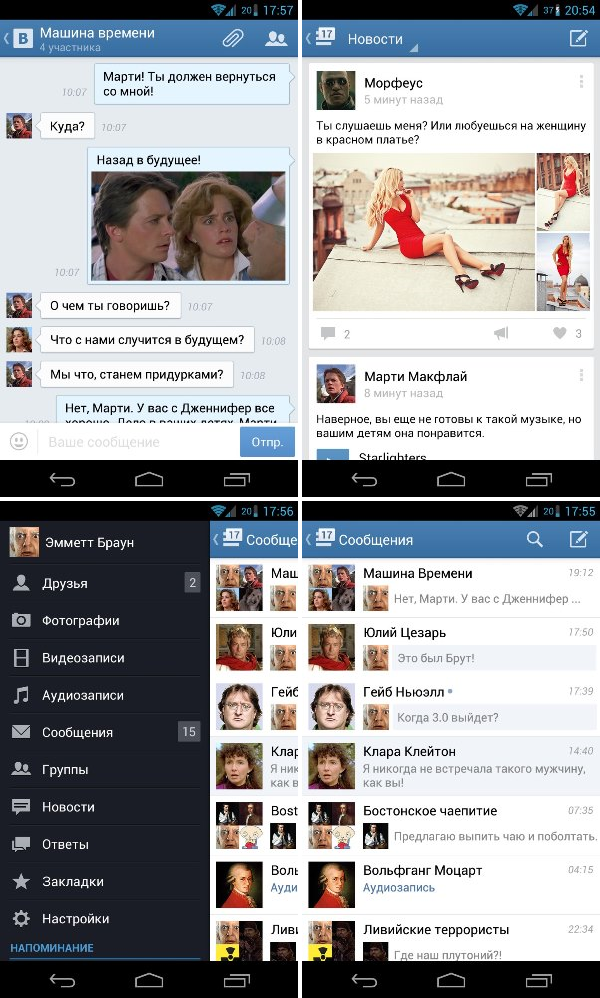Open Морфеус profile avatar
600x998 pixels.
[335, 90]
